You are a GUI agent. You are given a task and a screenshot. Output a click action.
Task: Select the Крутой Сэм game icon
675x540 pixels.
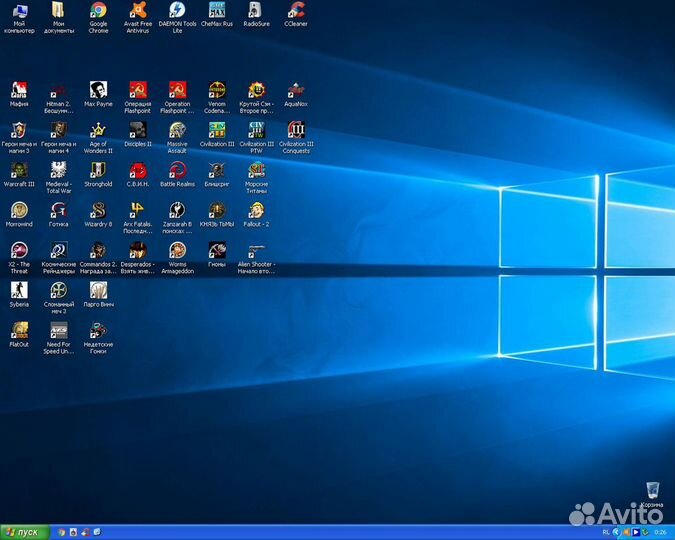(257, 98)
